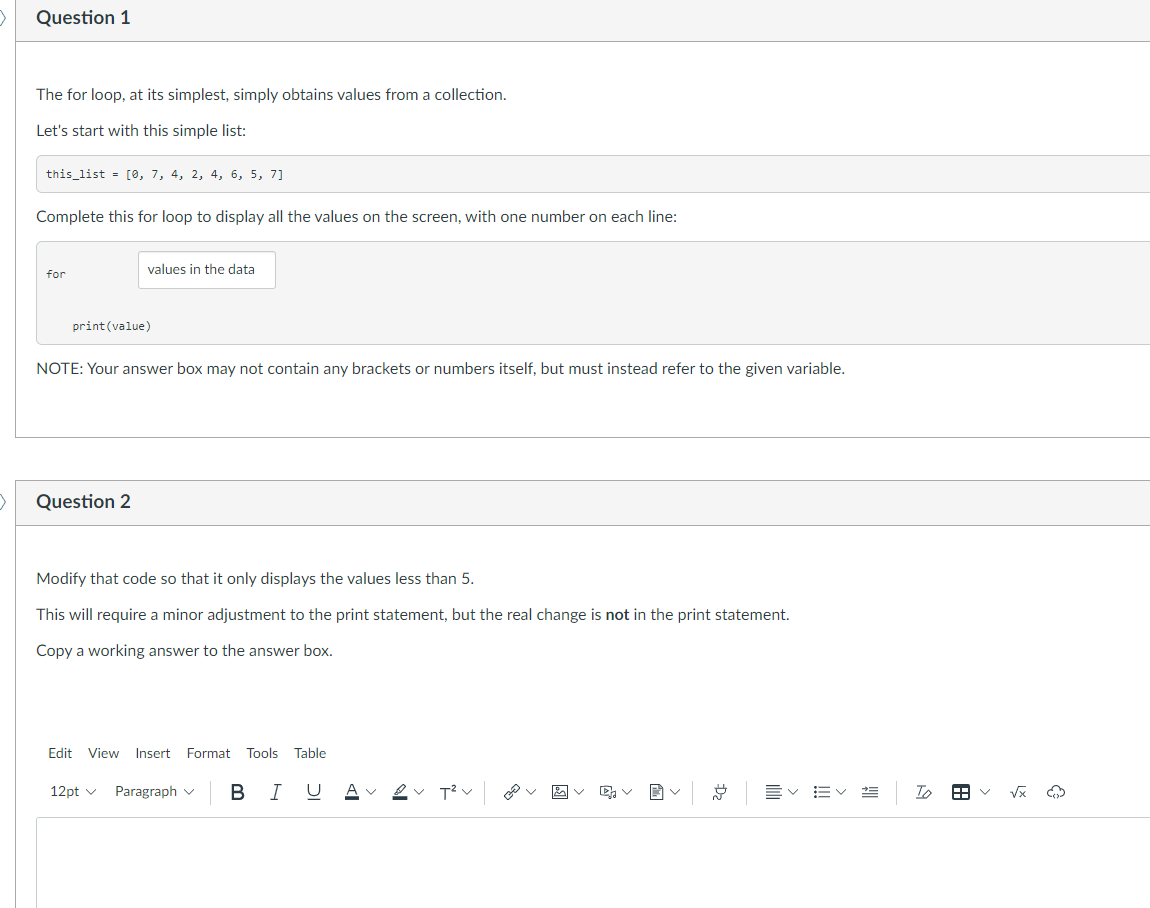1150x908 pixels.
Task: Click the 'values in the data' answer box
Action: tap(206, 270)
